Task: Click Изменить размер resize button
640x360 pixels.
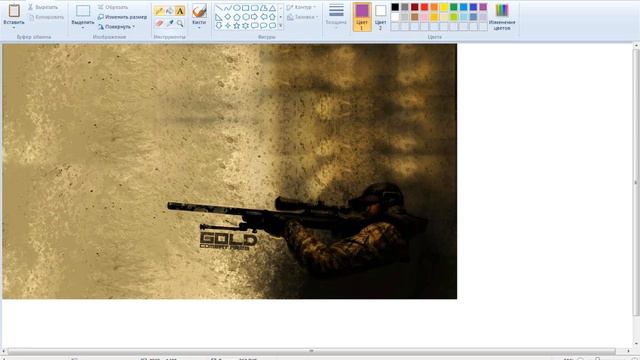Action: (122, 17)
